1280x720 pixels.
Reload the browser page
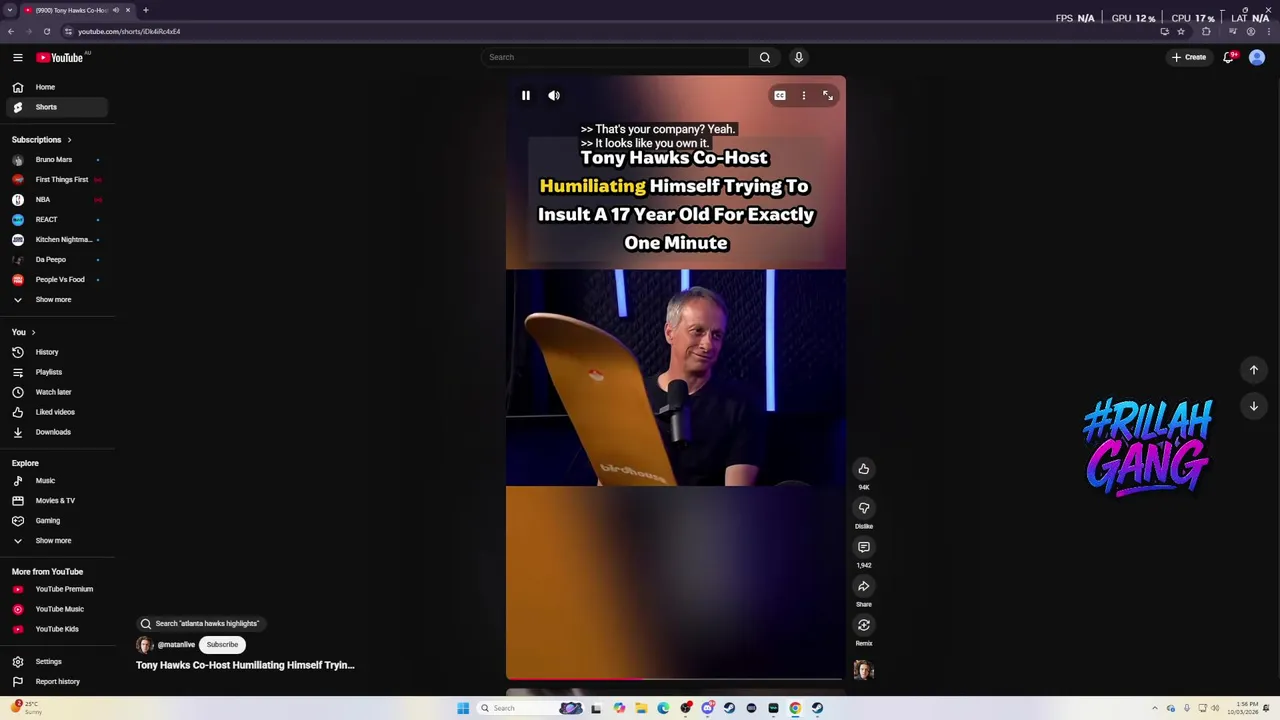(x=47, y=32)
